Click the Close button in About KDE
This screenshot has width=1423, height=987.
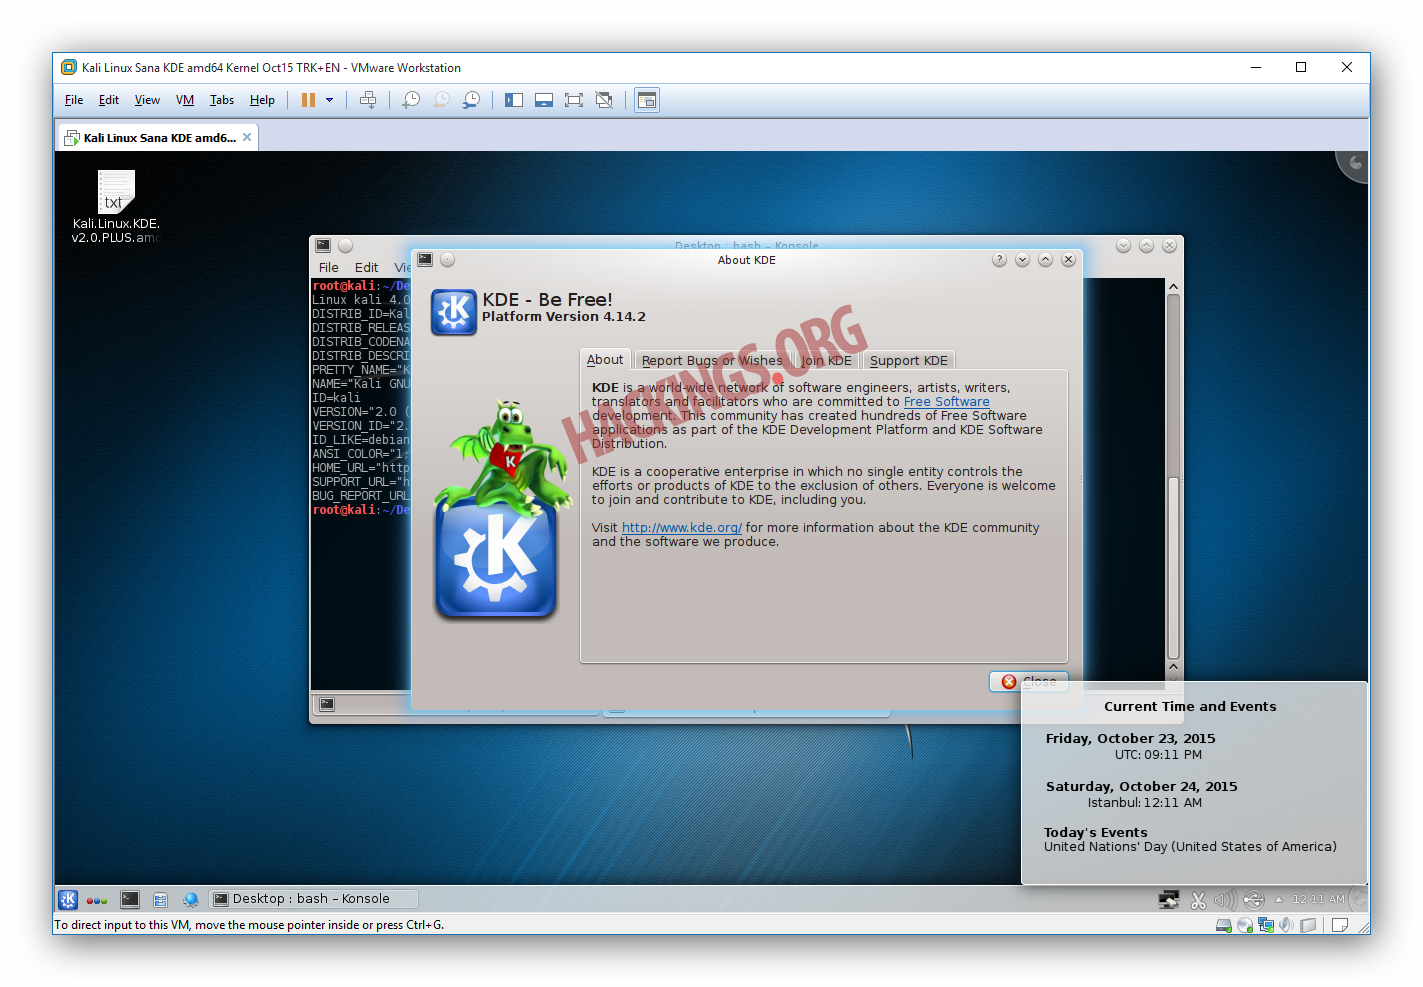[x=1029, y=681]
